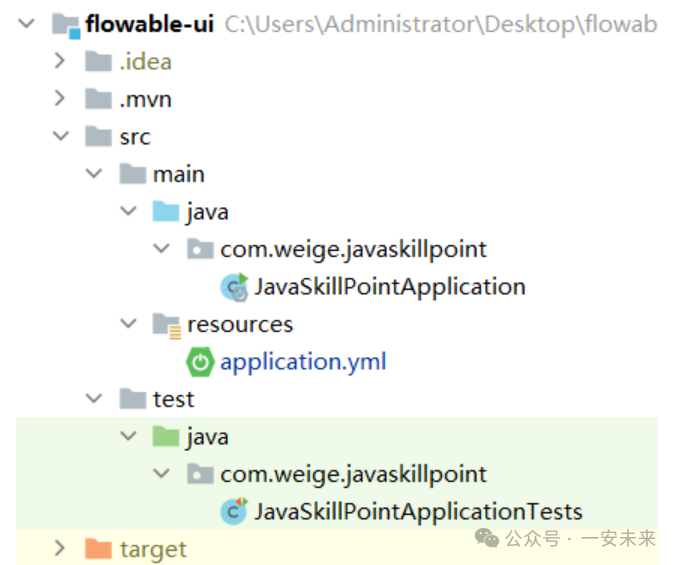Expand the .idea folder

tap(60, 62)
